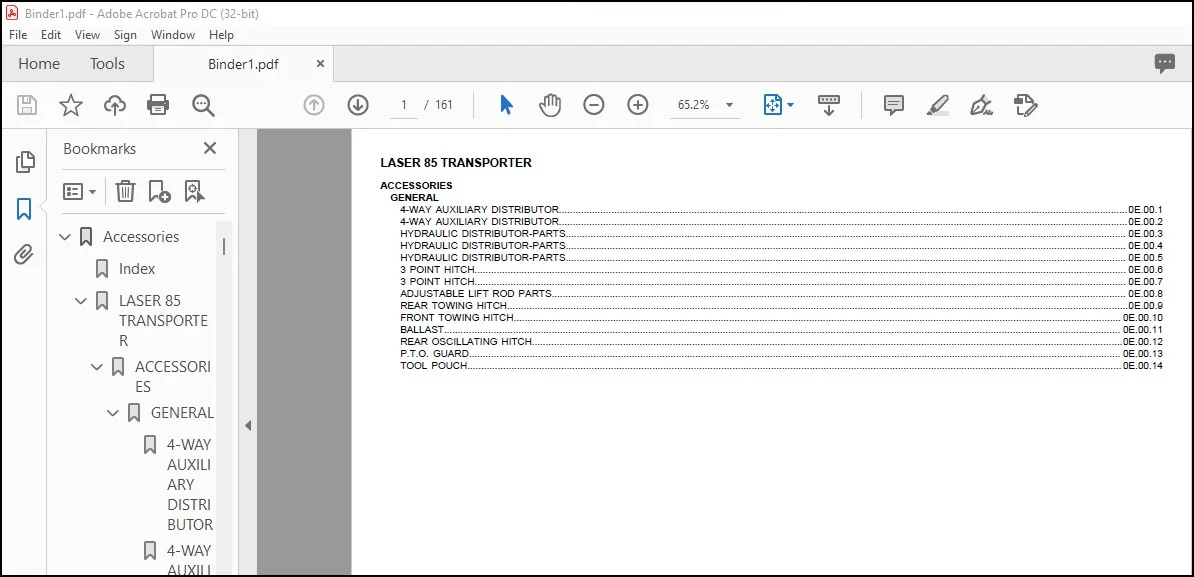The height and width of the screenshot is (577, 1194).
Task: Toggle the Bookmarks panel icon
Action: [x=24, y=209]
